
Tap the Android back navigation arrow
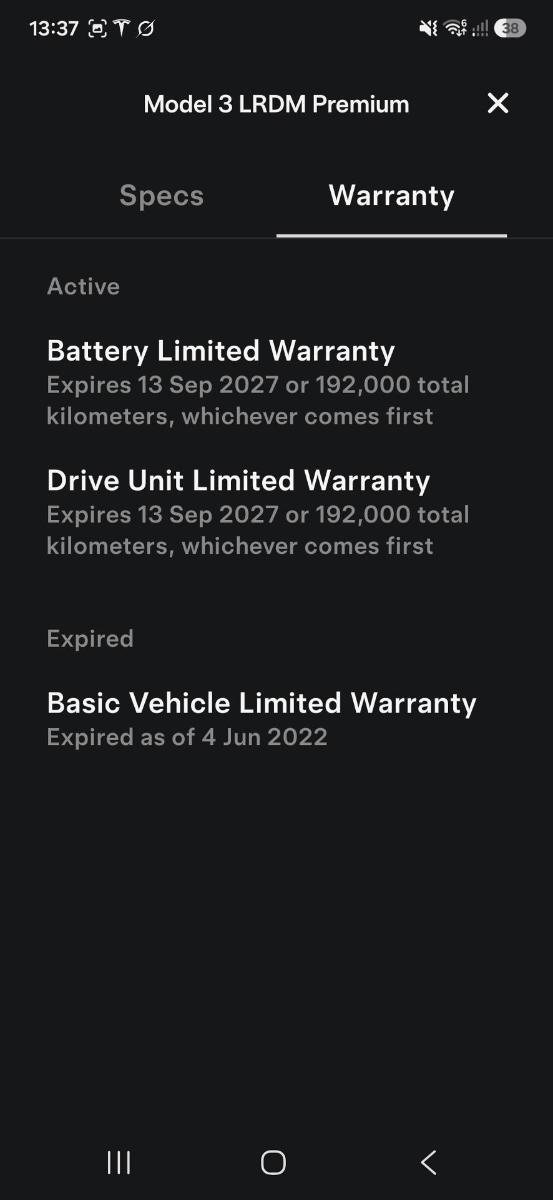point(429,1161)
